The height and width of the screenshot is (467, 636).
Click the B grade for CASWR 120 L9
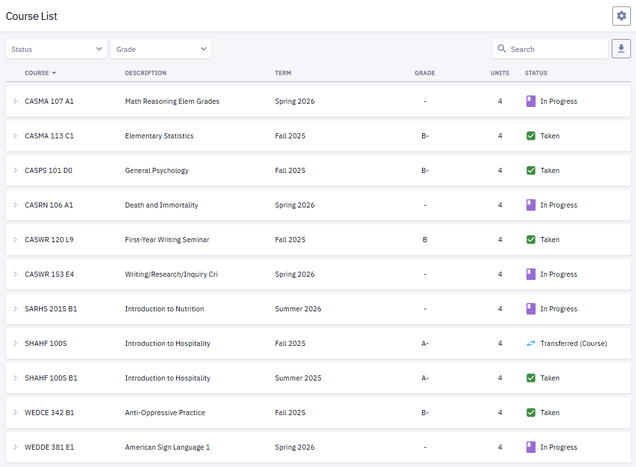[425, 240]
